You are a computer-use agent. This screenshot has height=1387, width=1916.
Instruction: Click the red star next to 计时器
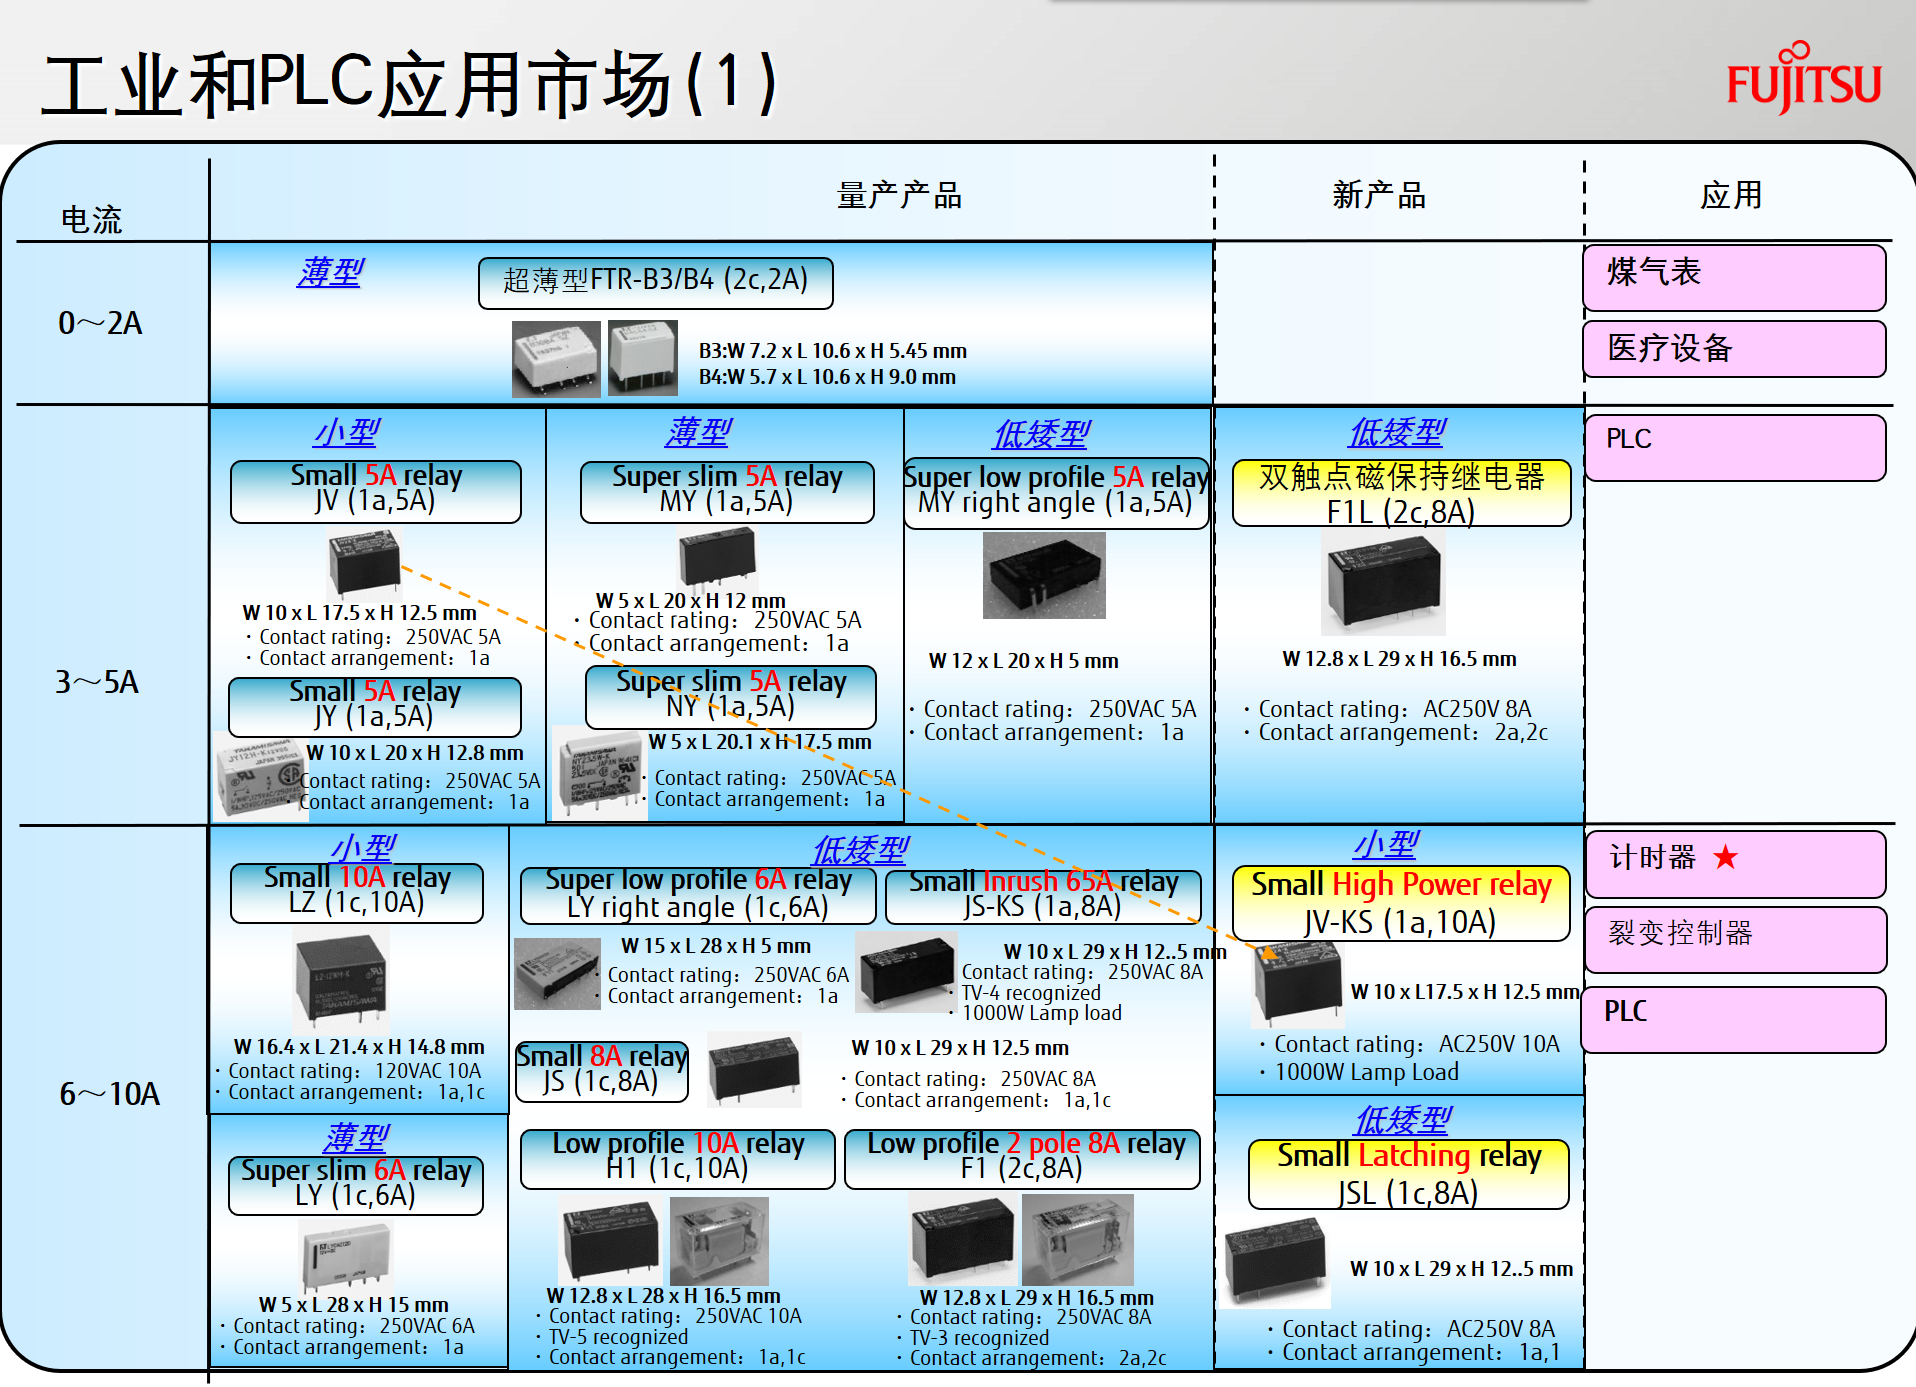pyautogui.click(x=1725, y=857)
